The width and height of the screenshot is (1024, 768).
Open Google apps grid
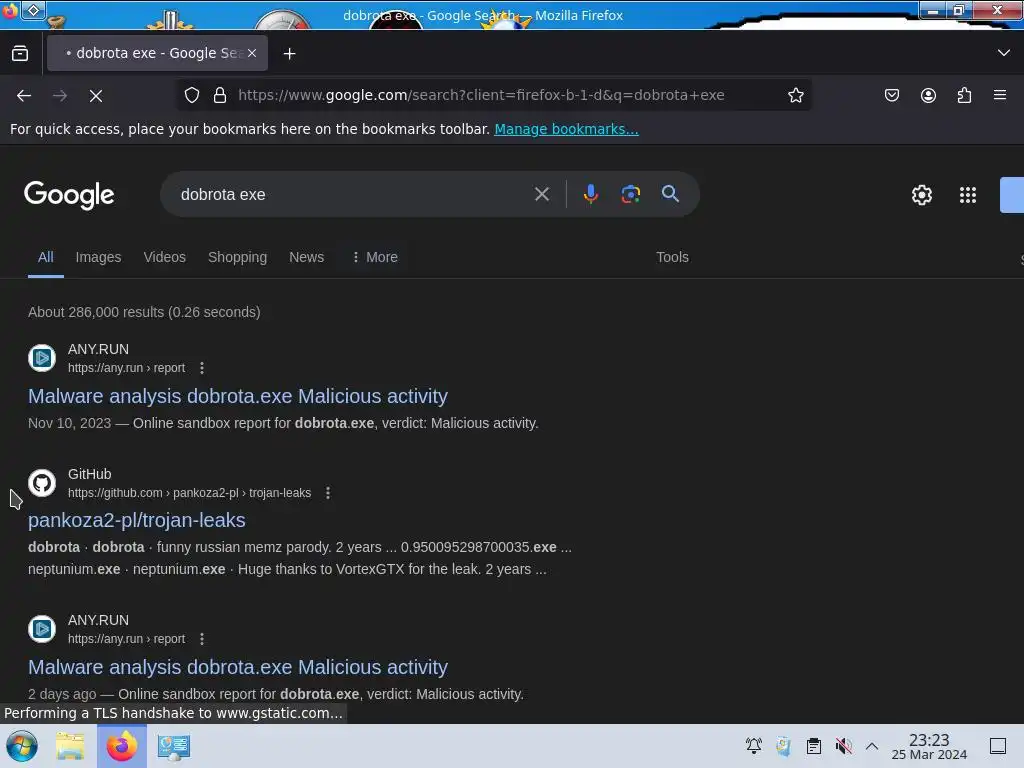point(968,195)
